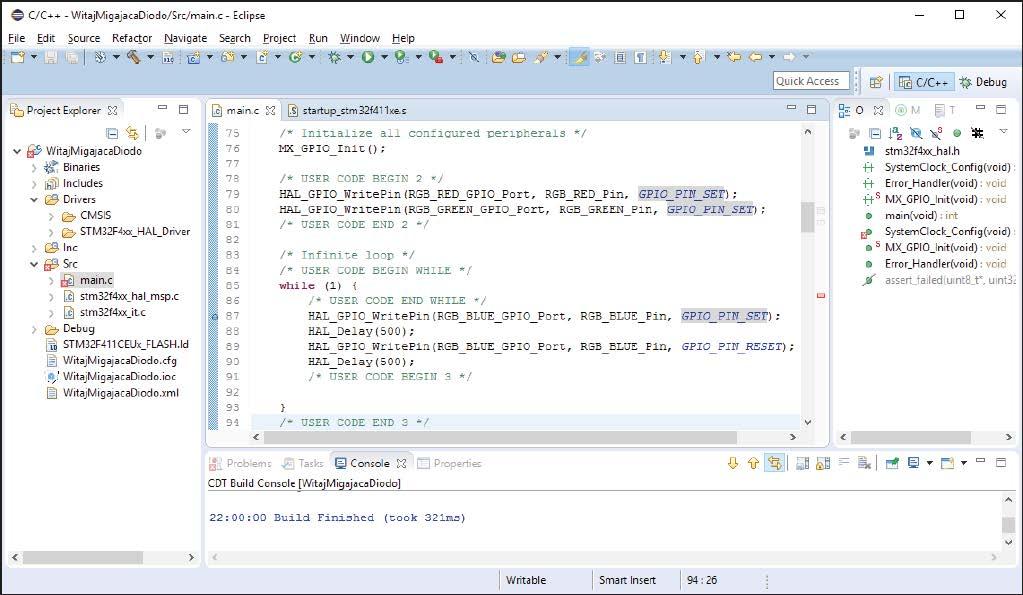Screen dimensions: 1023x595
Task: Click the External Tools run icon
Action: (x=436, y=57)
